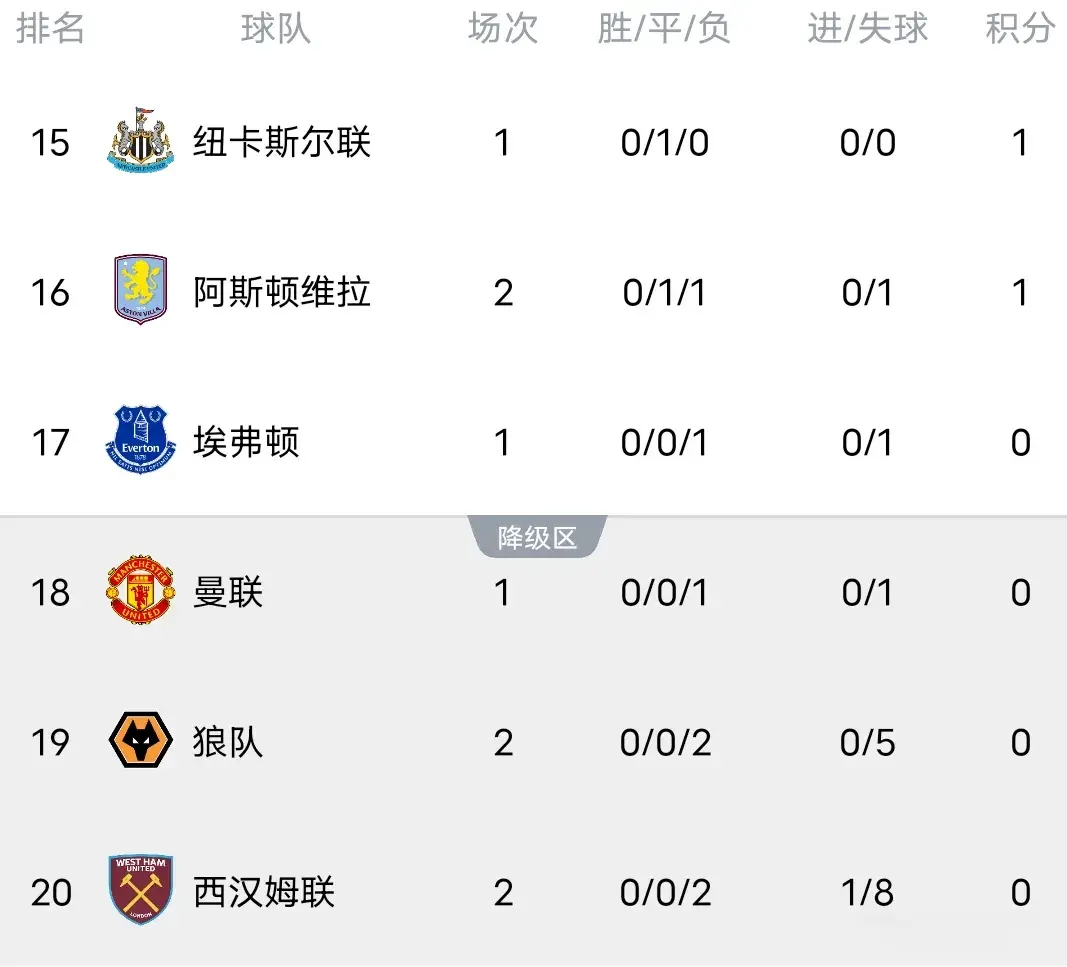The image size is (1067, 967).
Task: Select West Ham goals 1/8 cell
Action: click(868, 892)
